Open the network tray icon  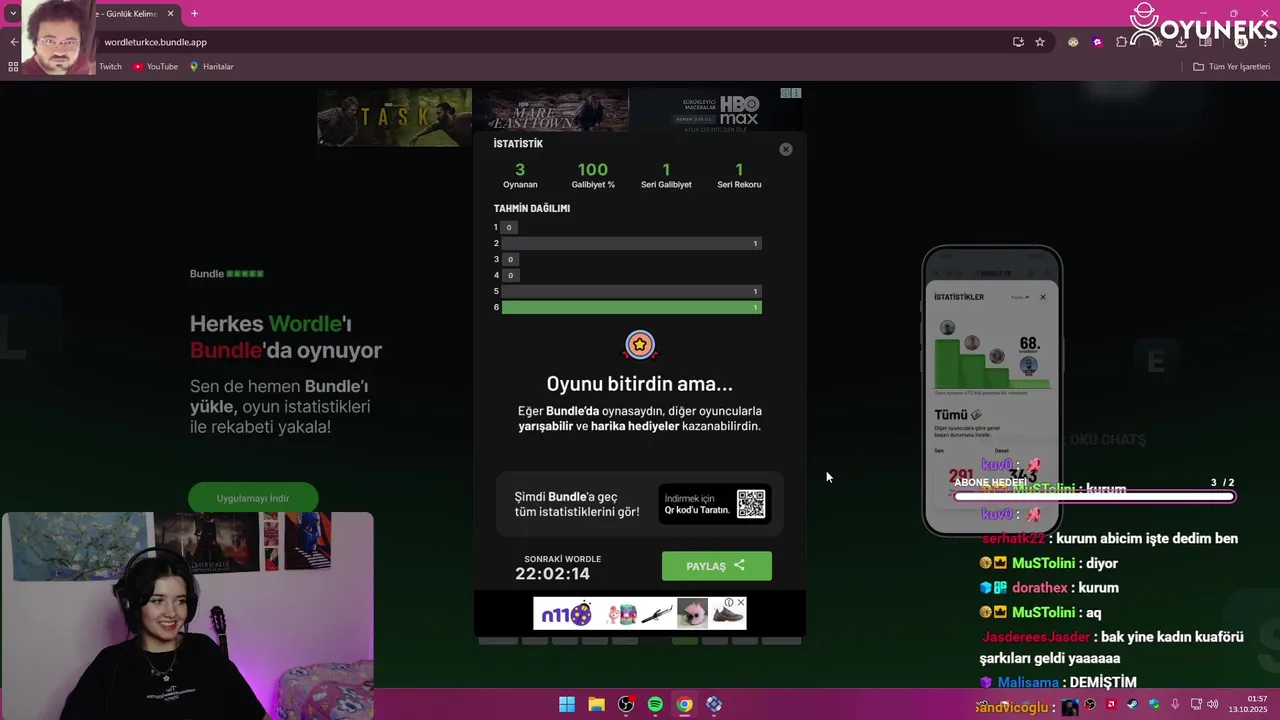tap(1196, 705)
